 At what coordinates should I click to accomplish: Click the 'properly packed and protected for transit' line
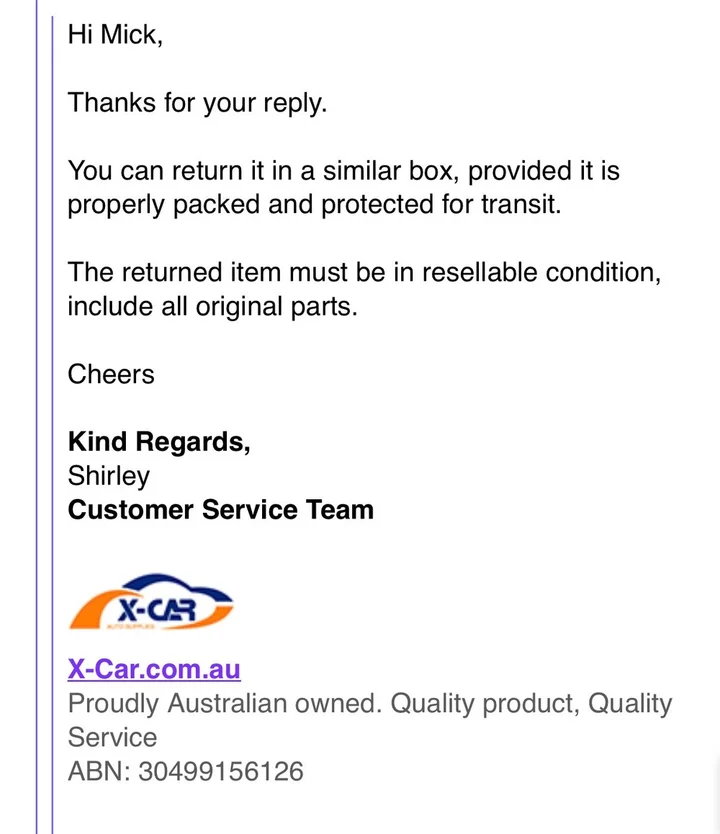(x=314, y=205)
